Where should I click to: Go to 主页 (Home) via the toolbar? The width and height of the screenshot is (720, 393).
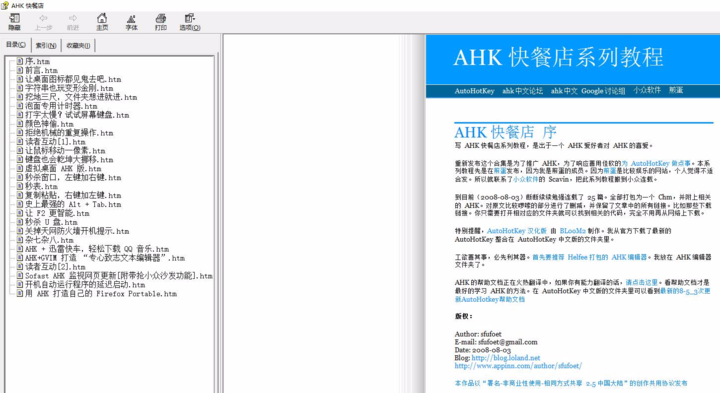tap(102, 22)
